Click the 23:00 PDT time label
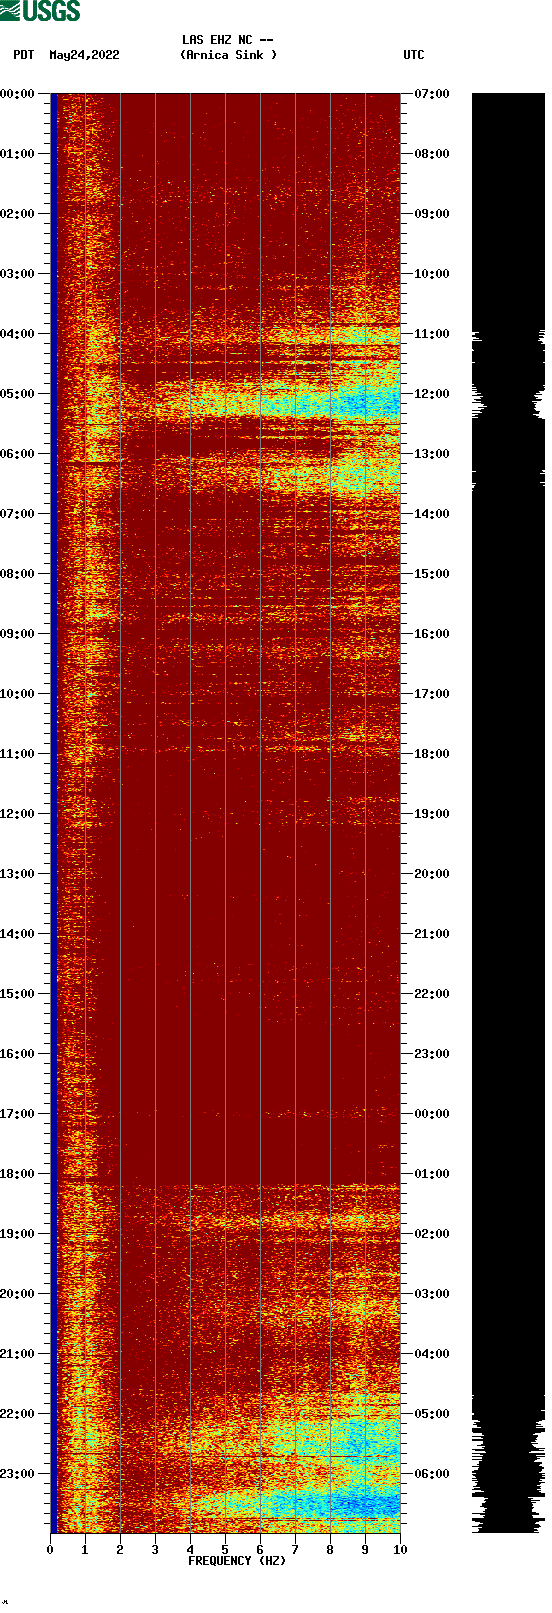Image resolution: width=552 pixels, height=1613 pixels. 17,1474
